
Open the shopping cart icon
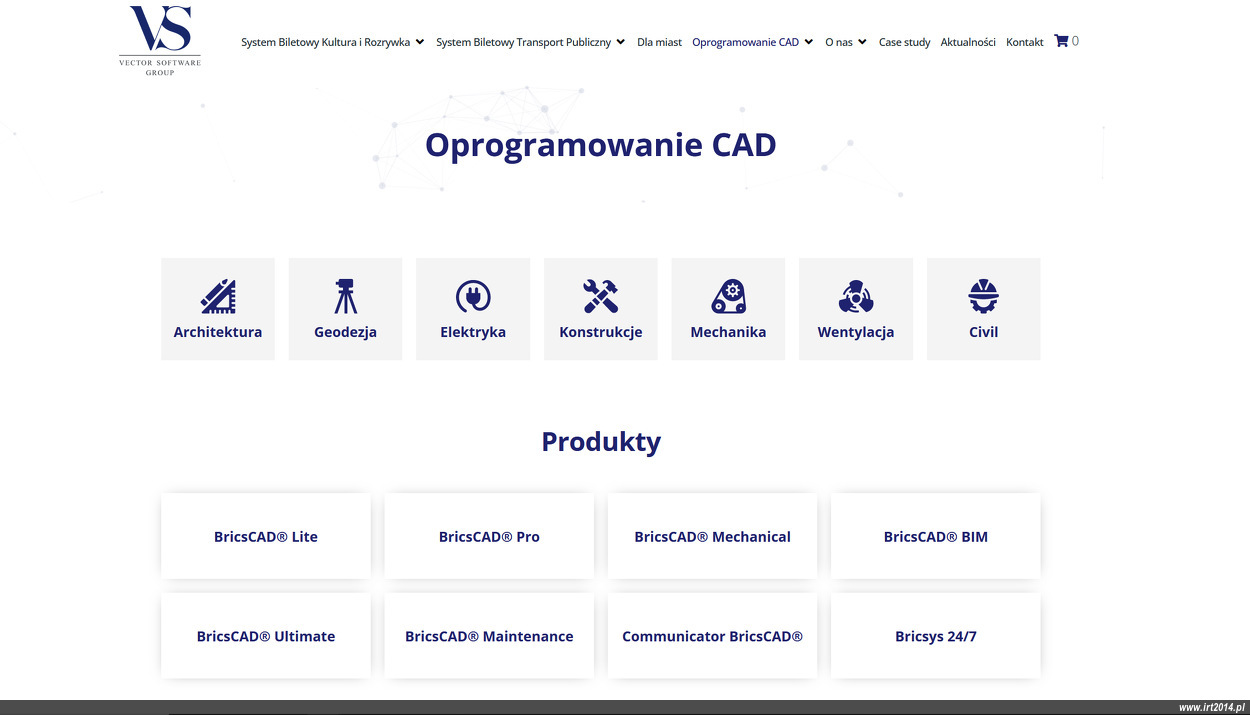point(1061,41)
